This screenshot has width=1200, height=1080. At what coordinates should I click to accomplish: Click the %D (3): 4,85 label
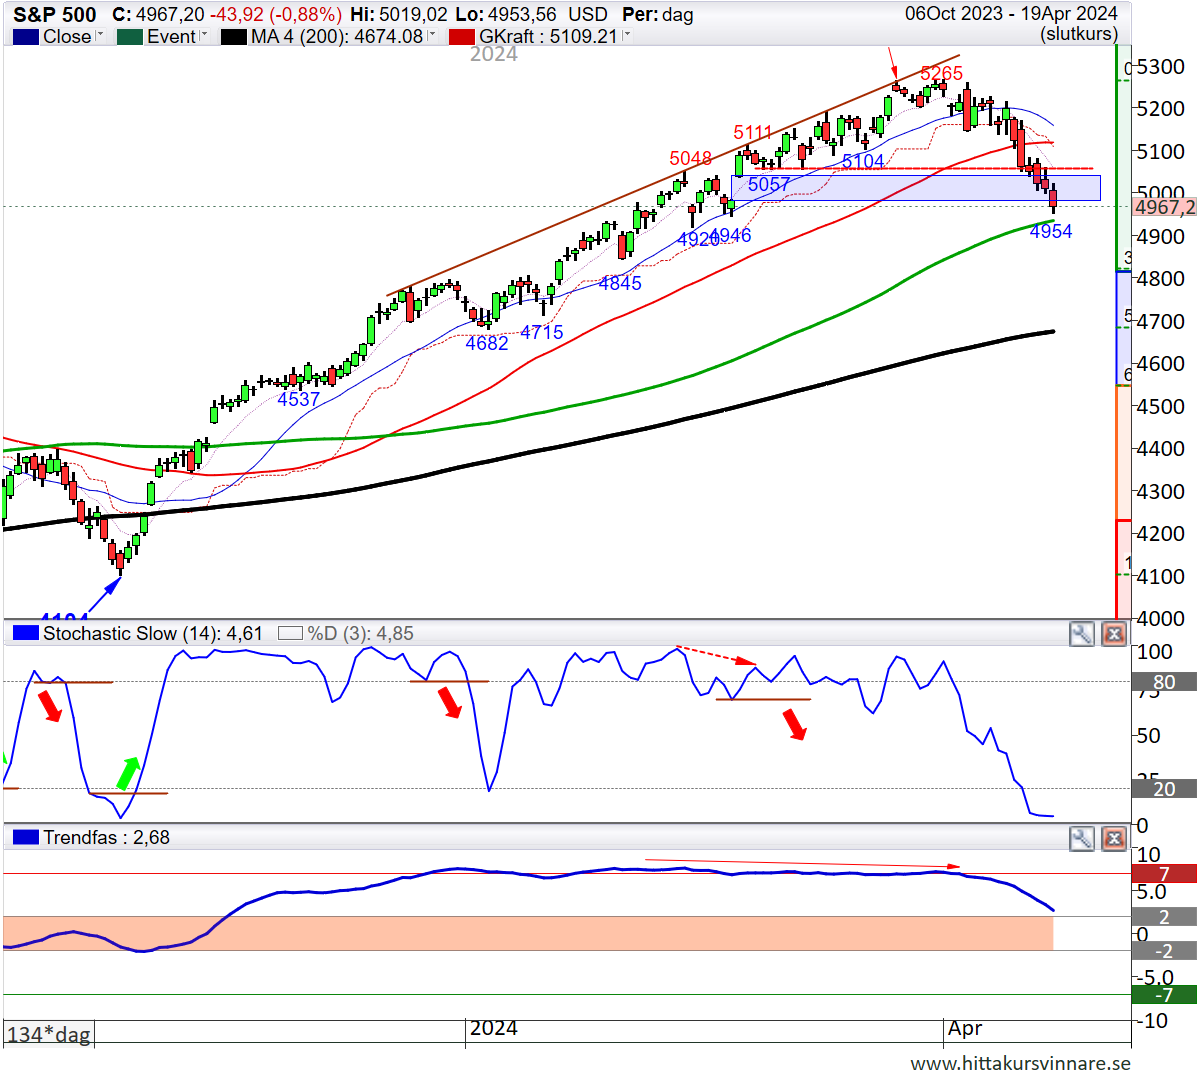tap(360, 634)
